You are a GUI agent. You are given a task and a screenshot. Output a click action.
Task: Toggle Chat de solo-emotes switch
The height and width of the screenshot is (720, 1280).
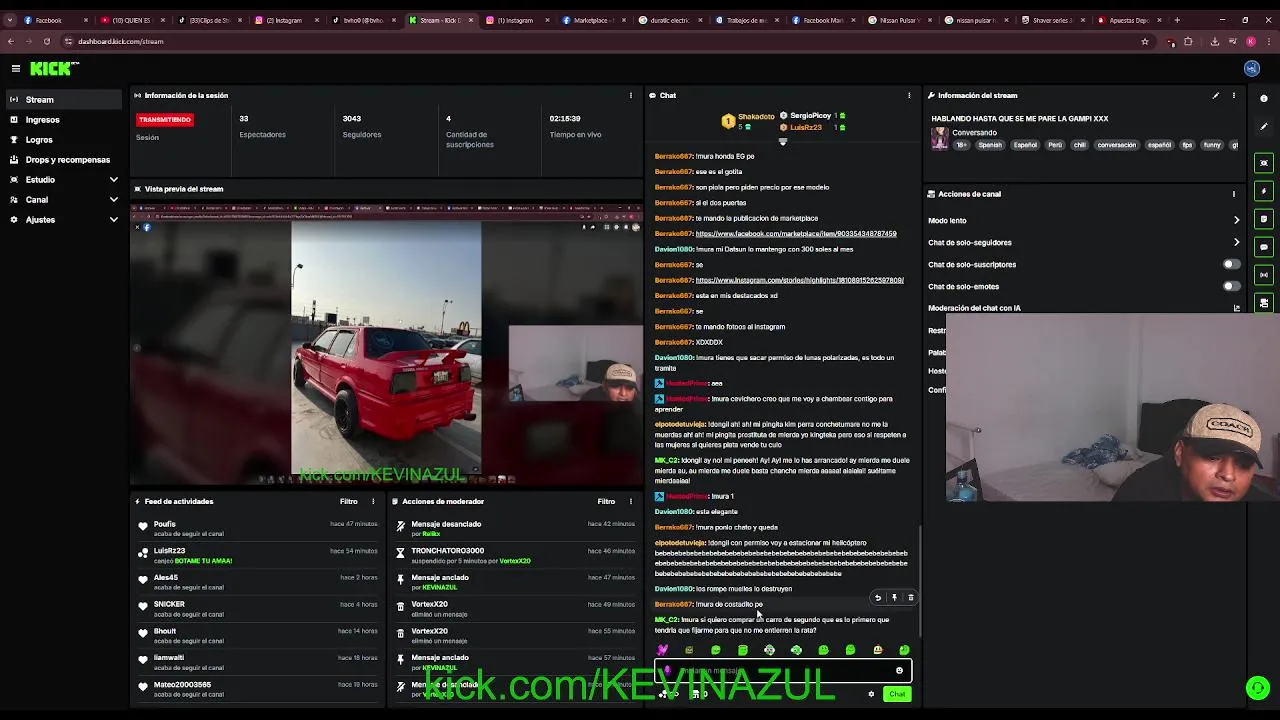[1232, 286]
